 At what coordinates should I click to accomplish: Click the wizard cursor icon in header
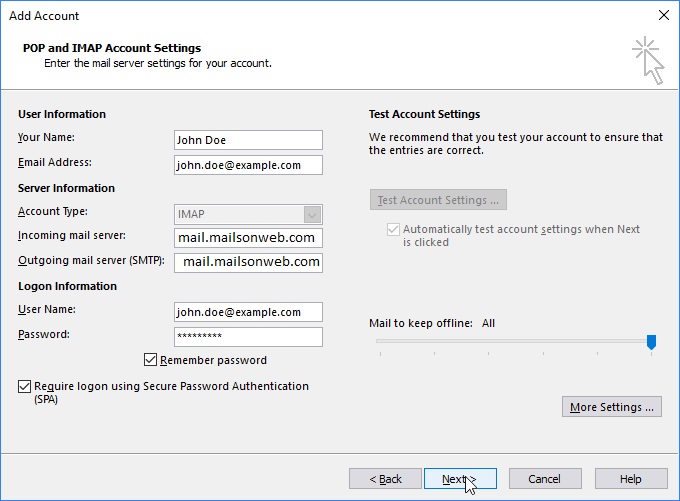point(647,59)
